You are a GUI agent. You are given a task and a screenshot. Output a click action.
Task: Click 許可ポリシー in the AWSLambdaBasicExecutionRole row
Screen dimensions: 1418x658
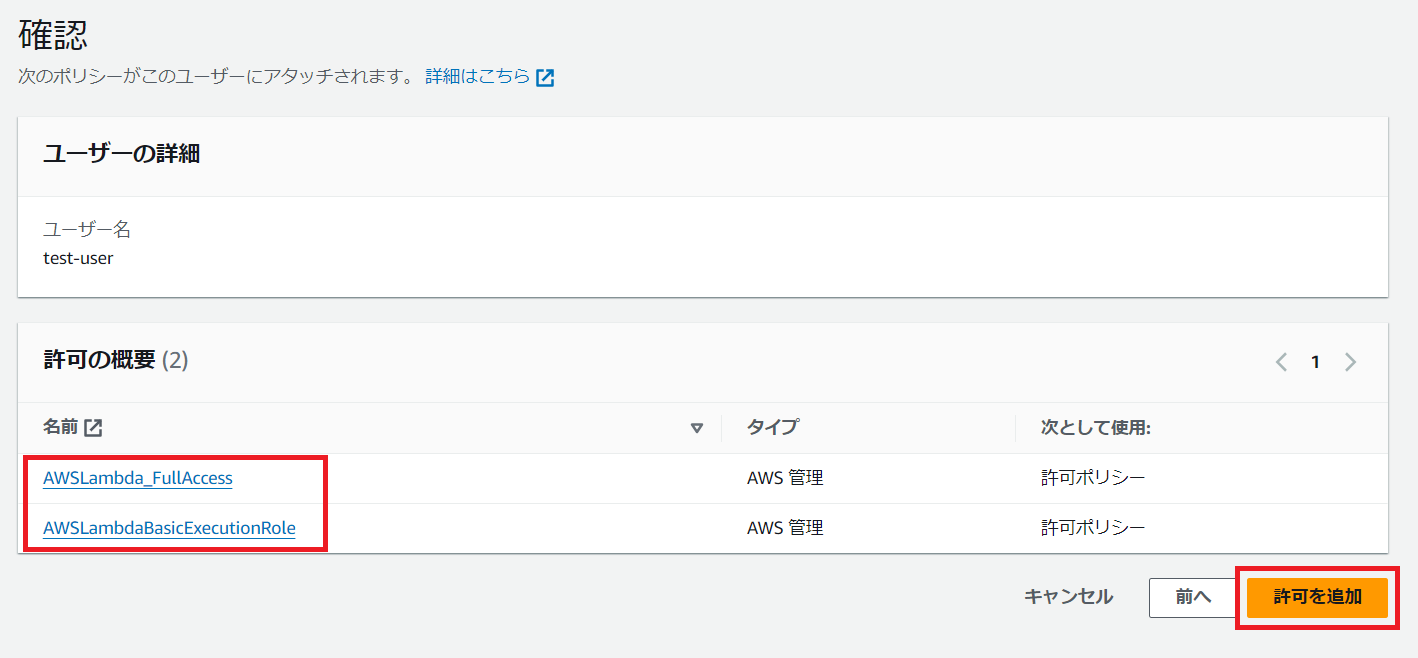1092,528
